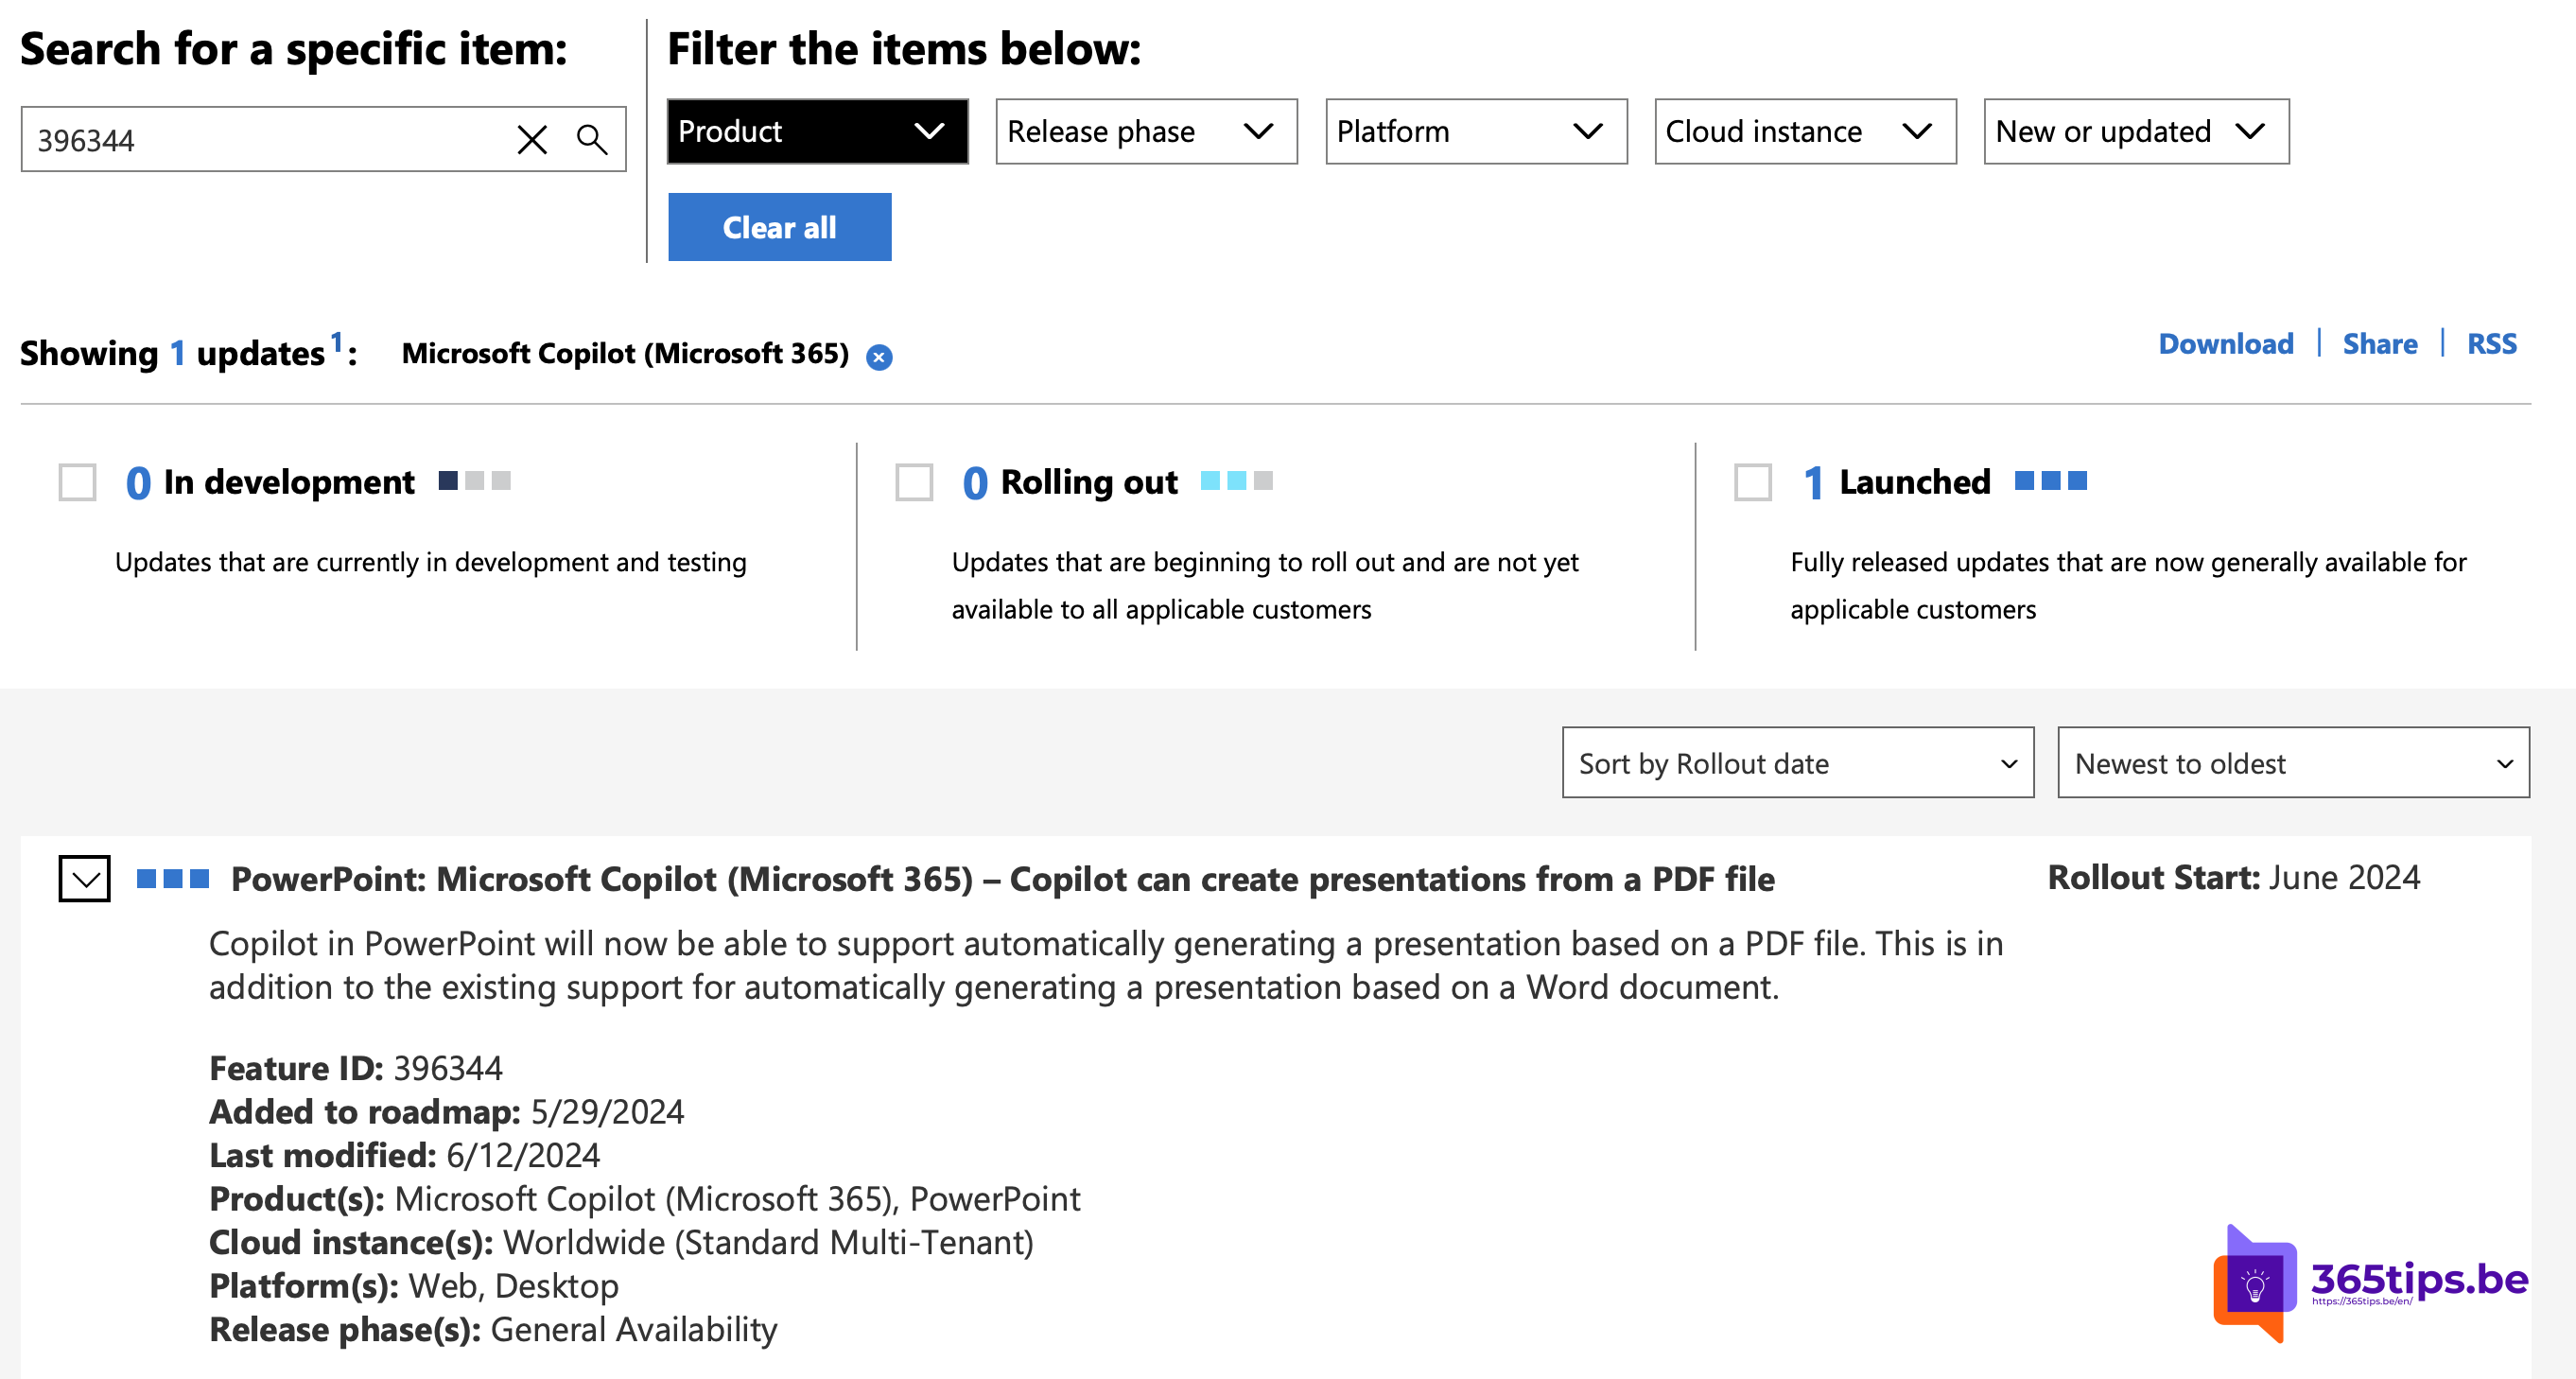
Task: Tick the Rolling out checkbox
Action: click(914, 482)
